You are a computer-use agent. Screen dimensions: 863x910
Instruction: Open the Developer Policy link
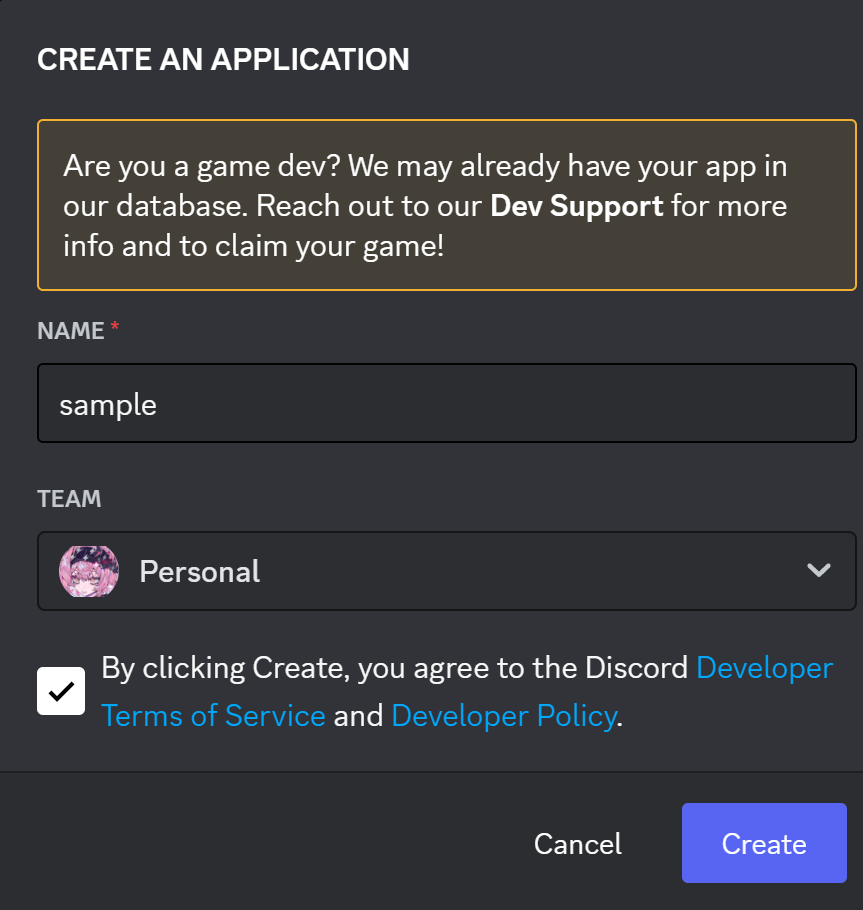coord(504,715)
